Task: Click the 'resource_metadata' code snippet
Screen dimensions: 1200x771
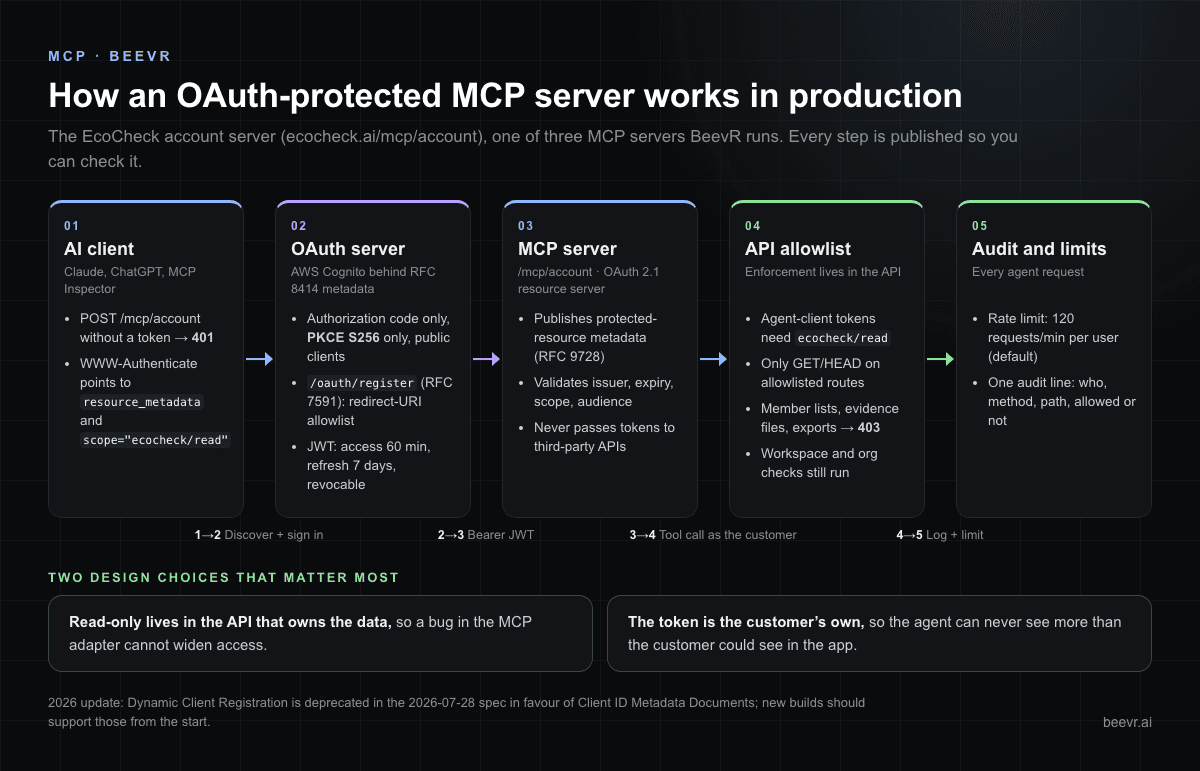Action: tap(142, 402)
